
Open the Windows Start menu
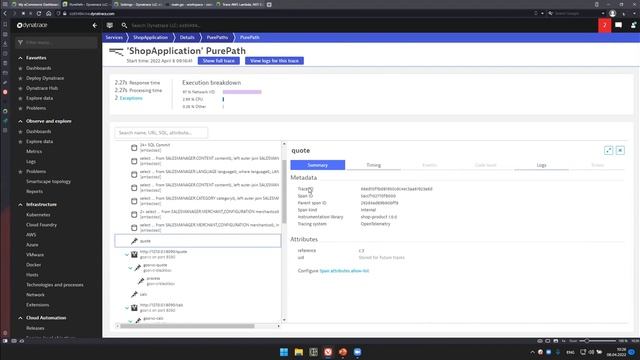284,352
